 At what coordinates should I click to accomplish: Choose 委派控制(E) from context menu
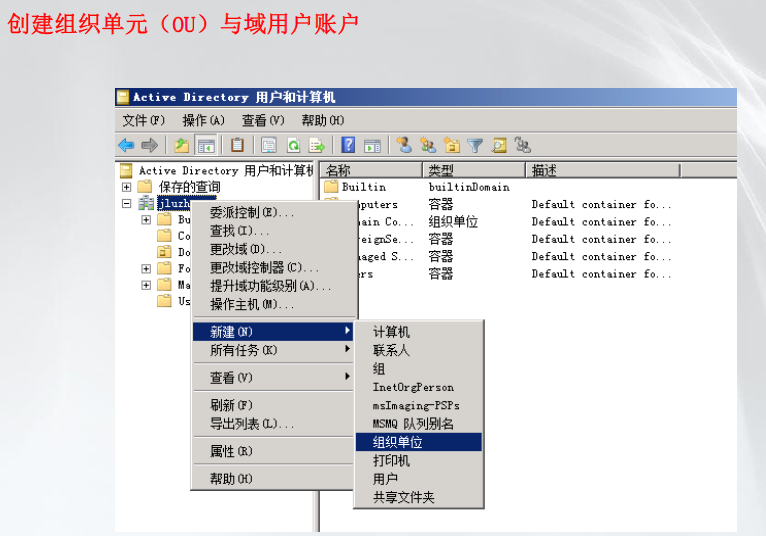pyautogui.click(x=274, y=213)
